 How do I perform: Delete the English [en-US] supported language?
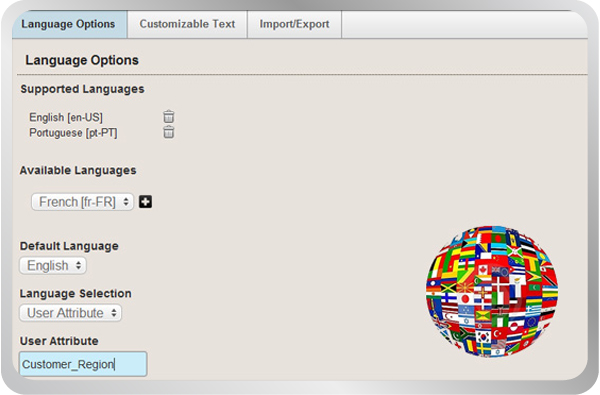click(169, 116)
